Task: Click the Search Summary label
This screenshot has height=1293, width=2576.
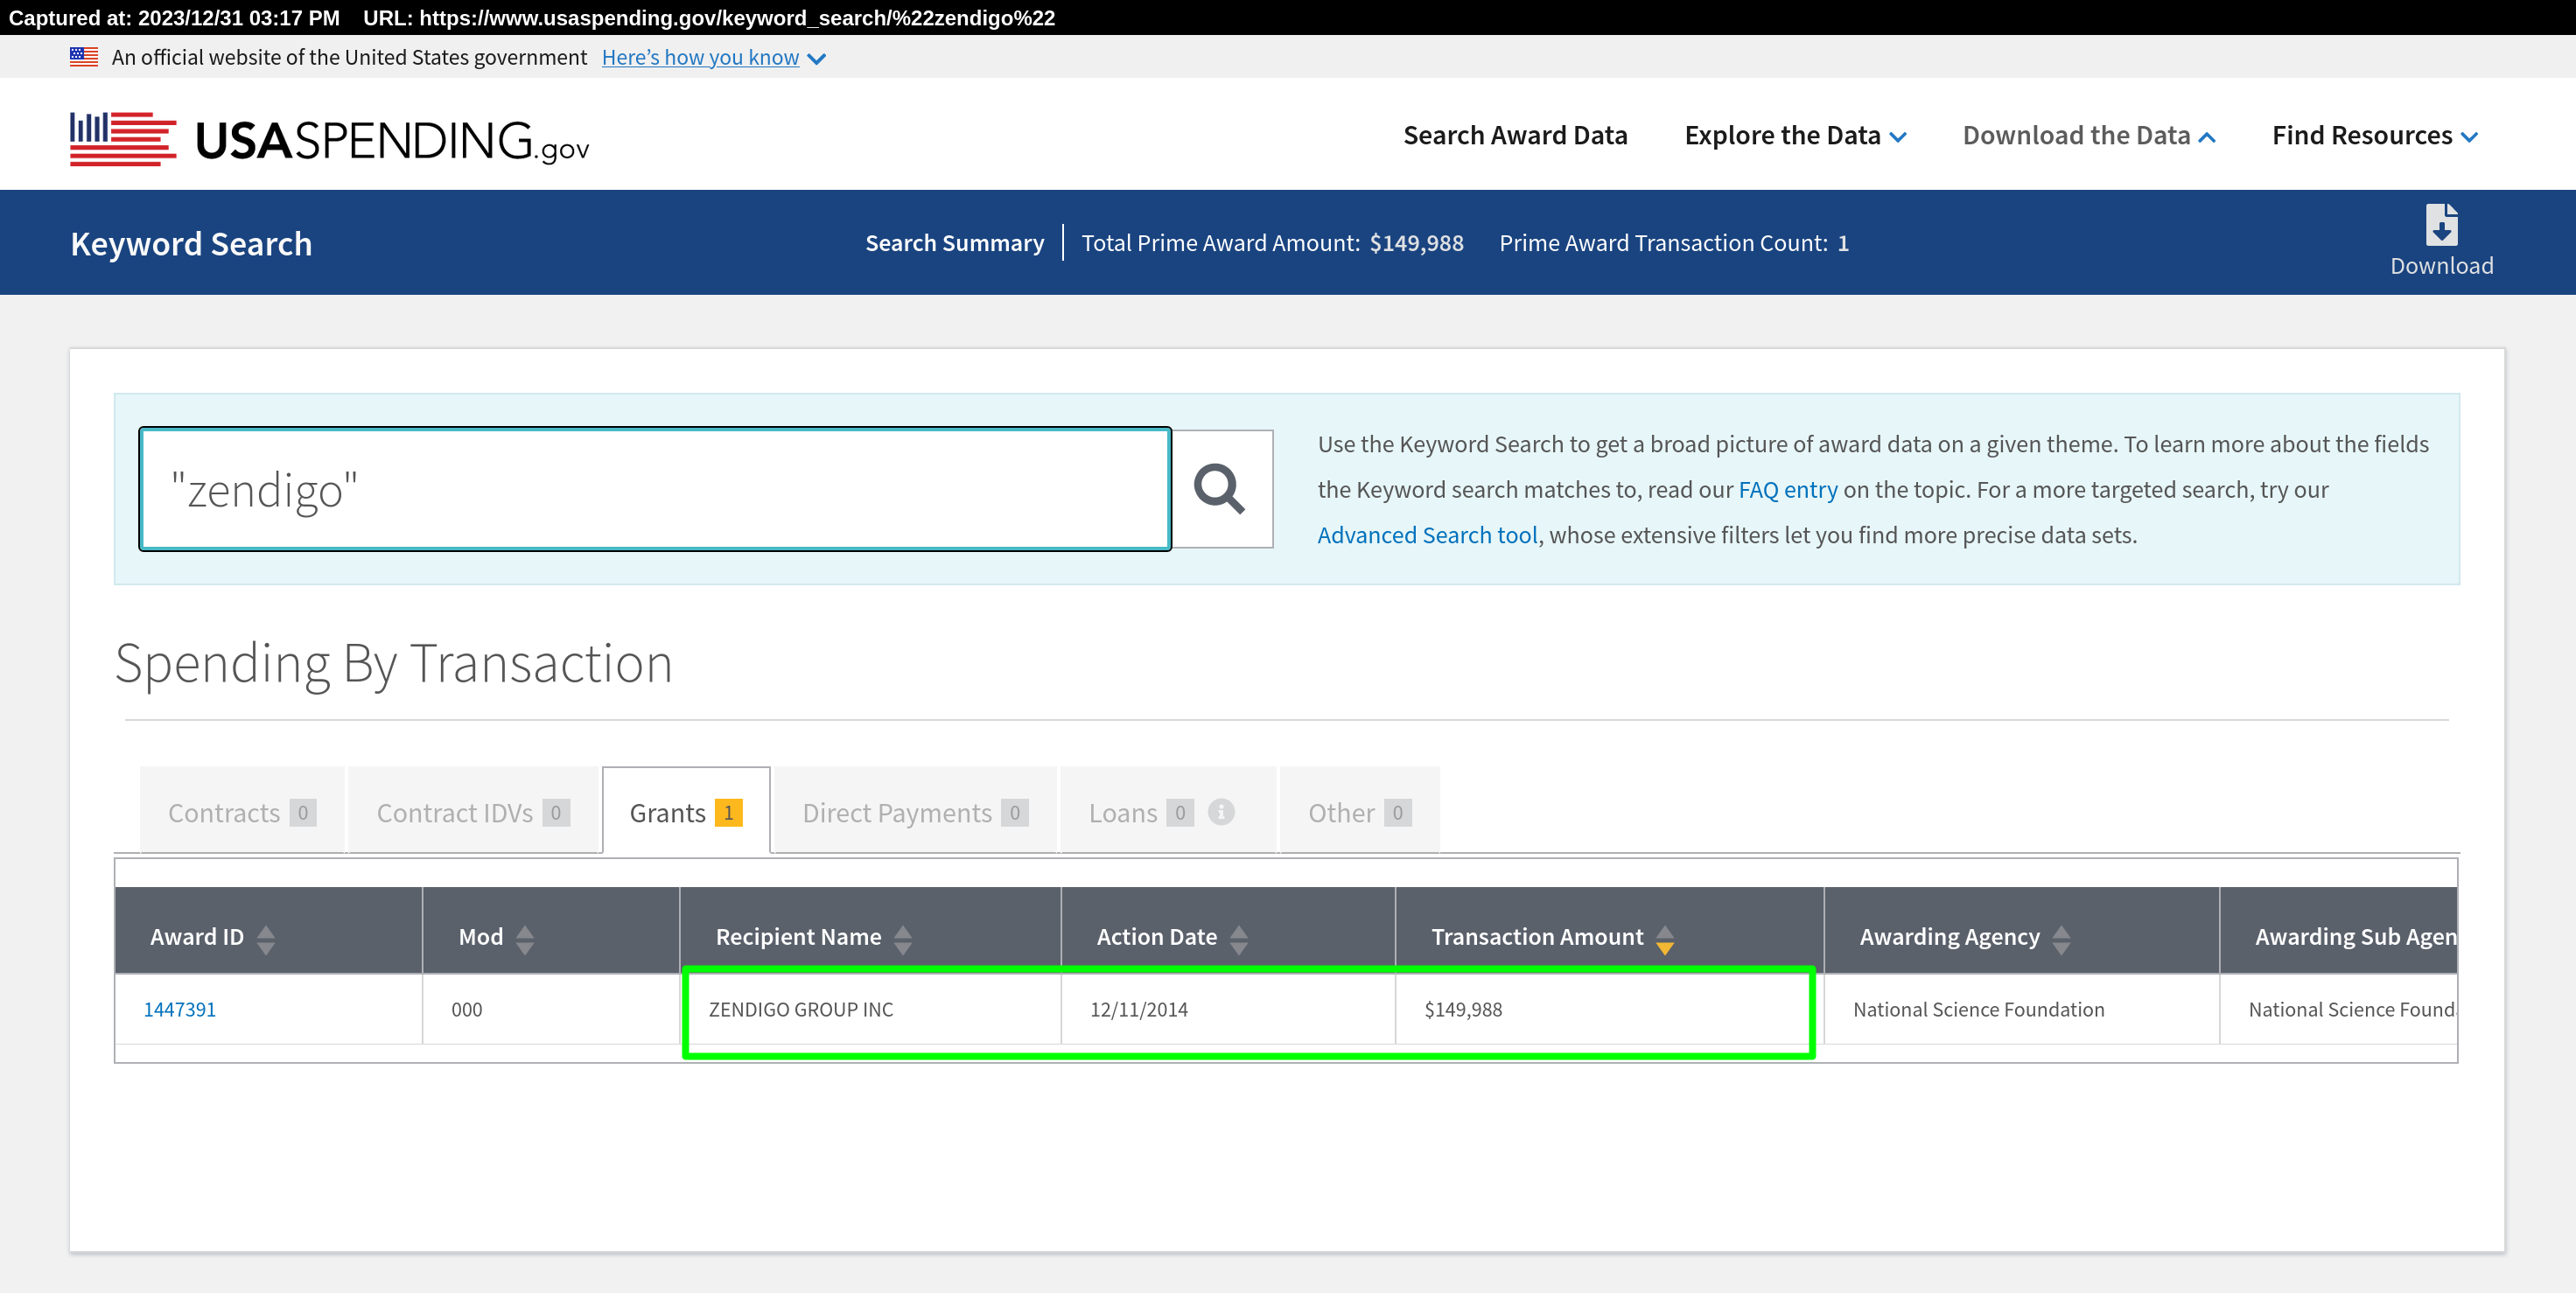Action: click(954, 243)
